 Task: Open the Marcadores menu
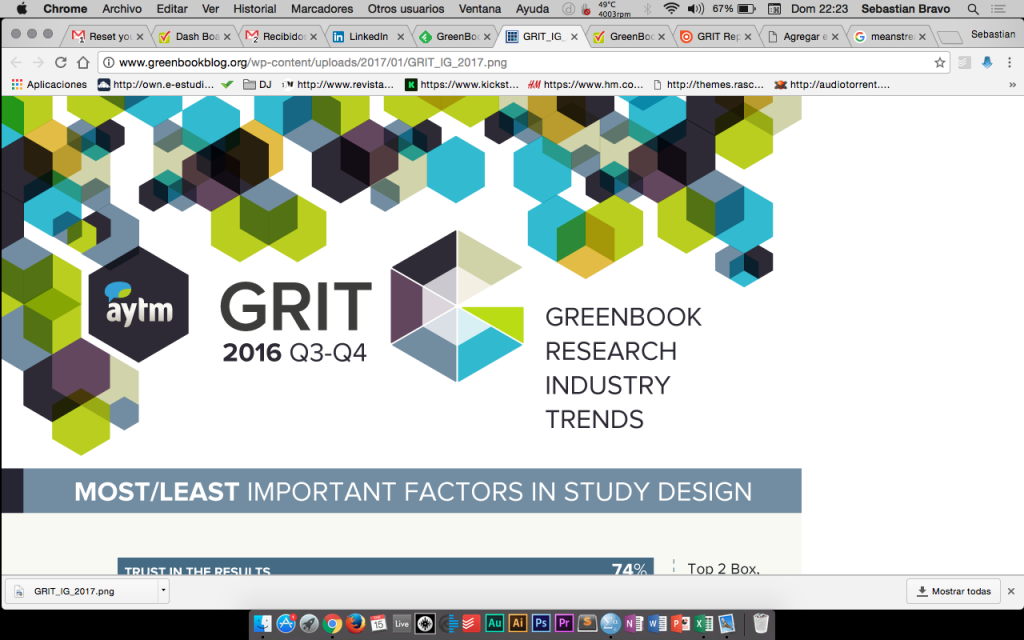[322, 9]
